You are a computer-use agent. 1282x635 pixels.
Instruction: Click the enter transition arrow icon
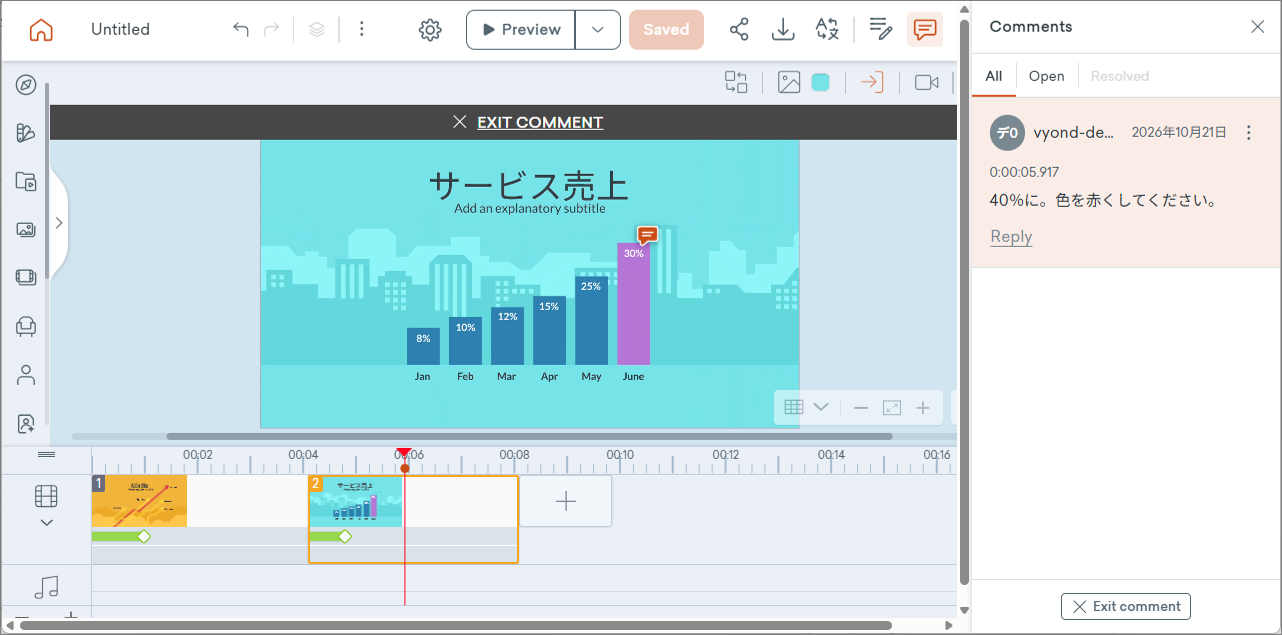click(x=872, y=82)
